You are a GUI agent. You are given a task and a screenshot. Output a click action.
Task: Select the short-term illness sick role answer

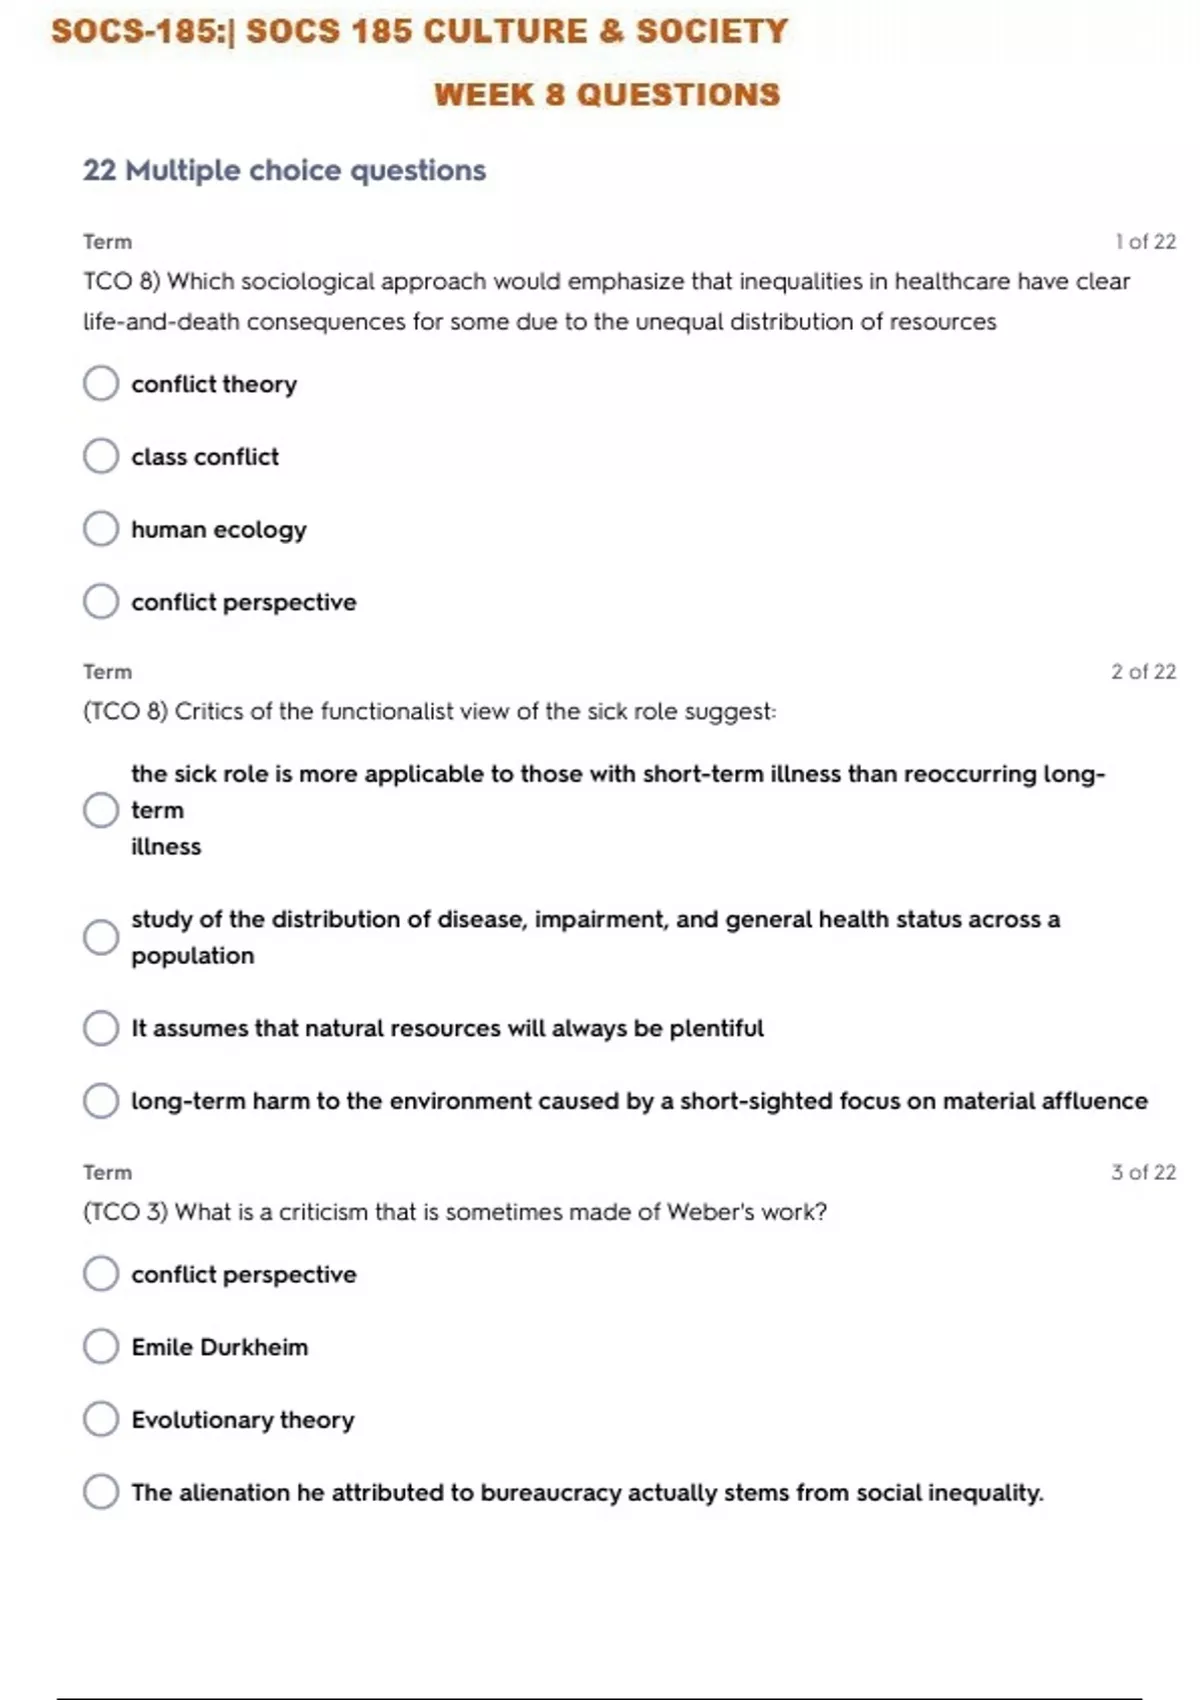[x=101, y=810]
